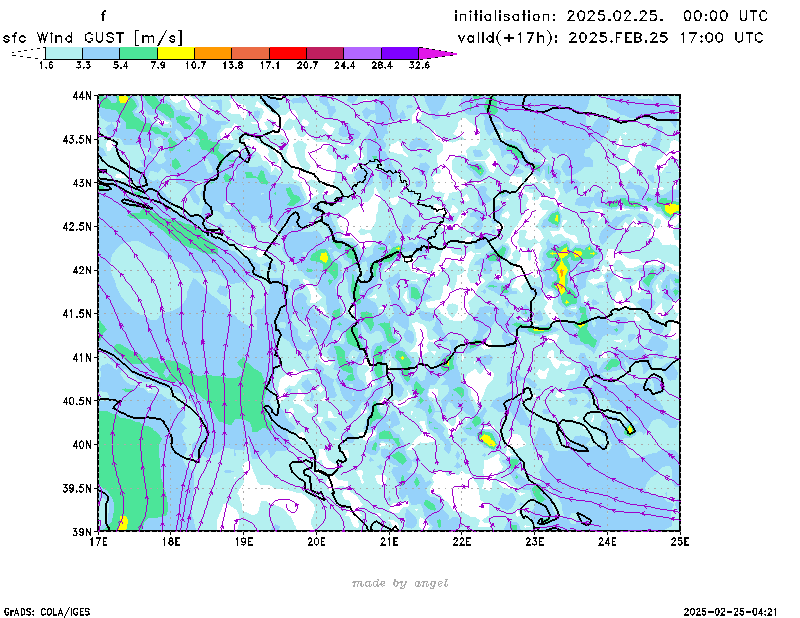
Task: Select the valid(+17h) forecast time text
Action: pyautogui.click(x=610, y=38)
